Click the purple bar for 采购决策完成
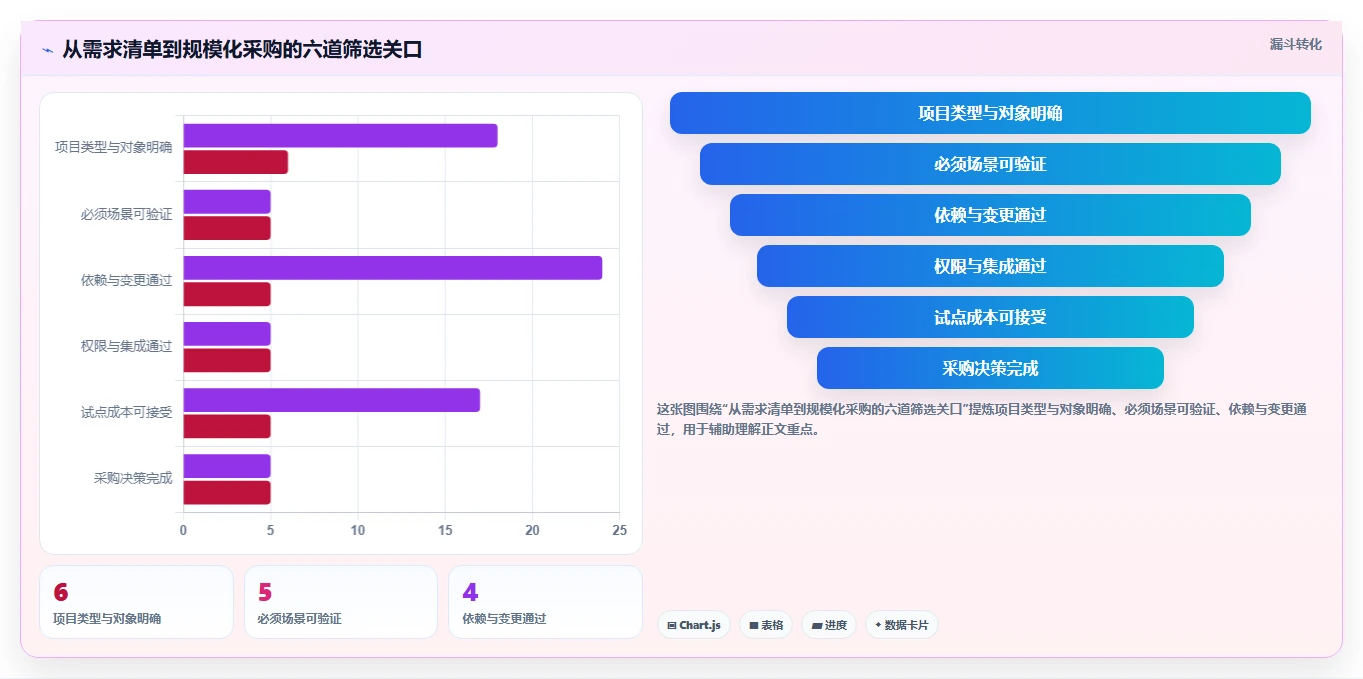The image size is (1363, 679). pyautogui.click(x=227, y=466)
